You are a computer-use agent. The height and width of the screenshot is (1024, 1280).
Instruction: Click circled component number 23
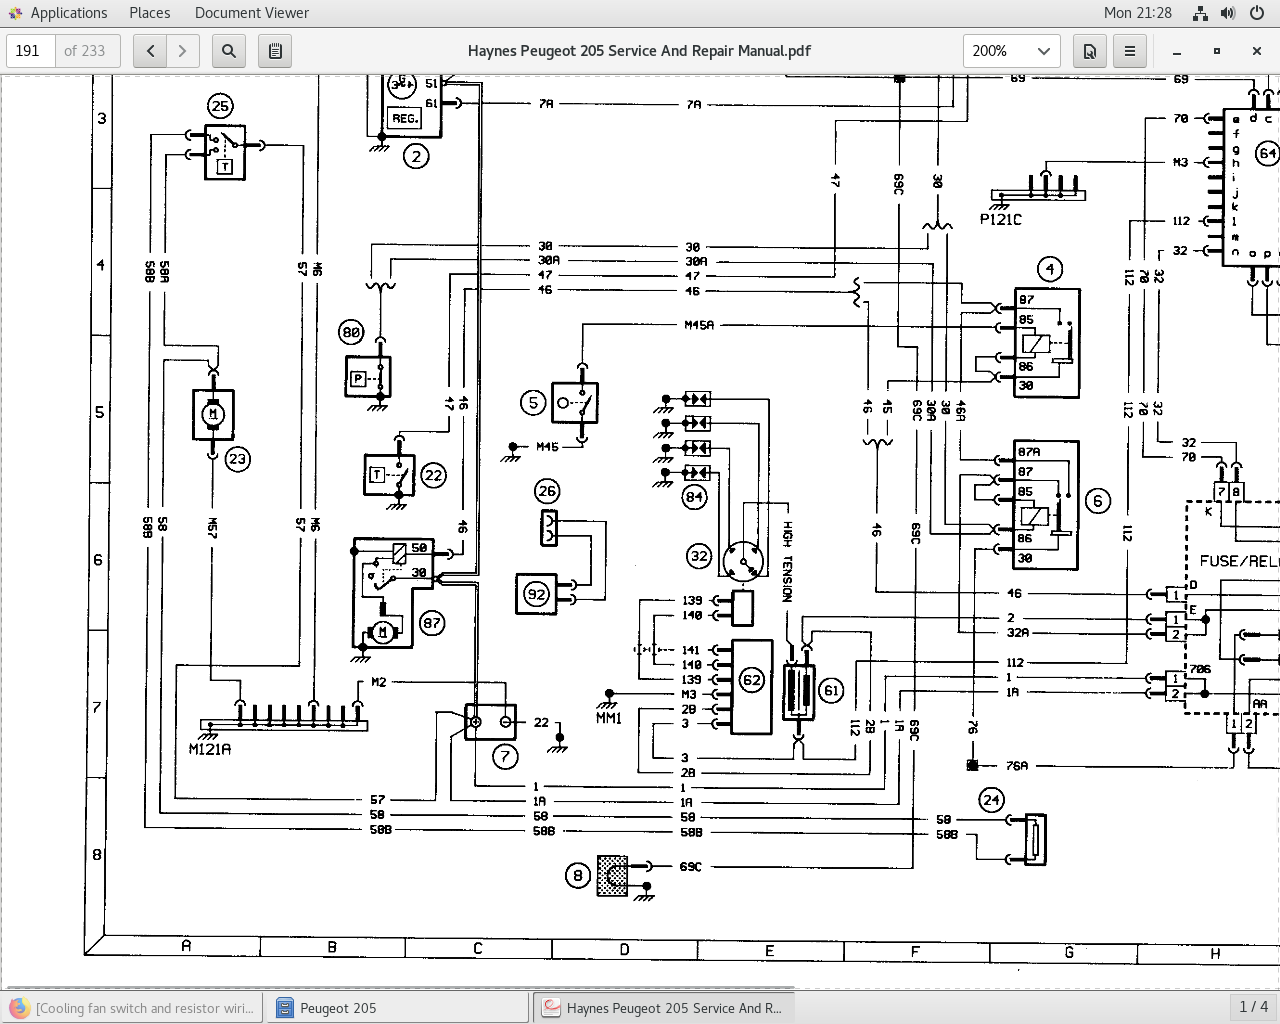point(237,459)
